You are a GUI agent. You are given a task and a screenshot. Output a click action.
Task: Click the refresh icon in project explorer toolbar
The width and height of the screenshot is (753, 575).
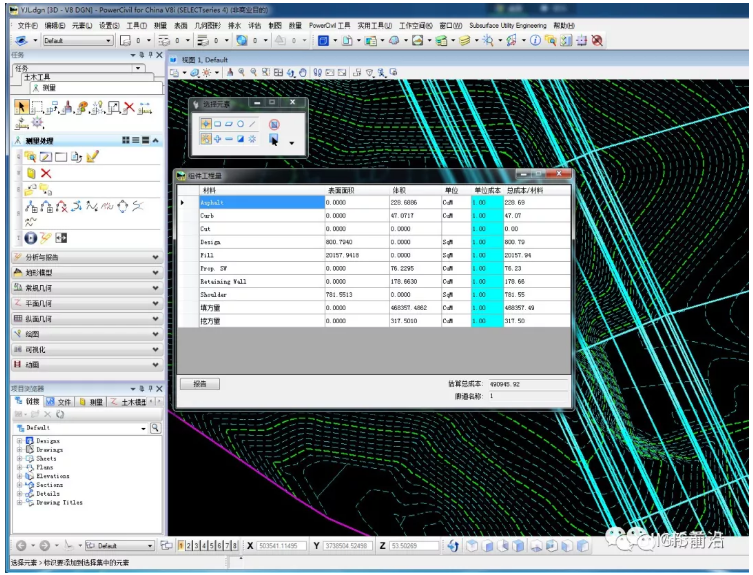pos(60,414)
